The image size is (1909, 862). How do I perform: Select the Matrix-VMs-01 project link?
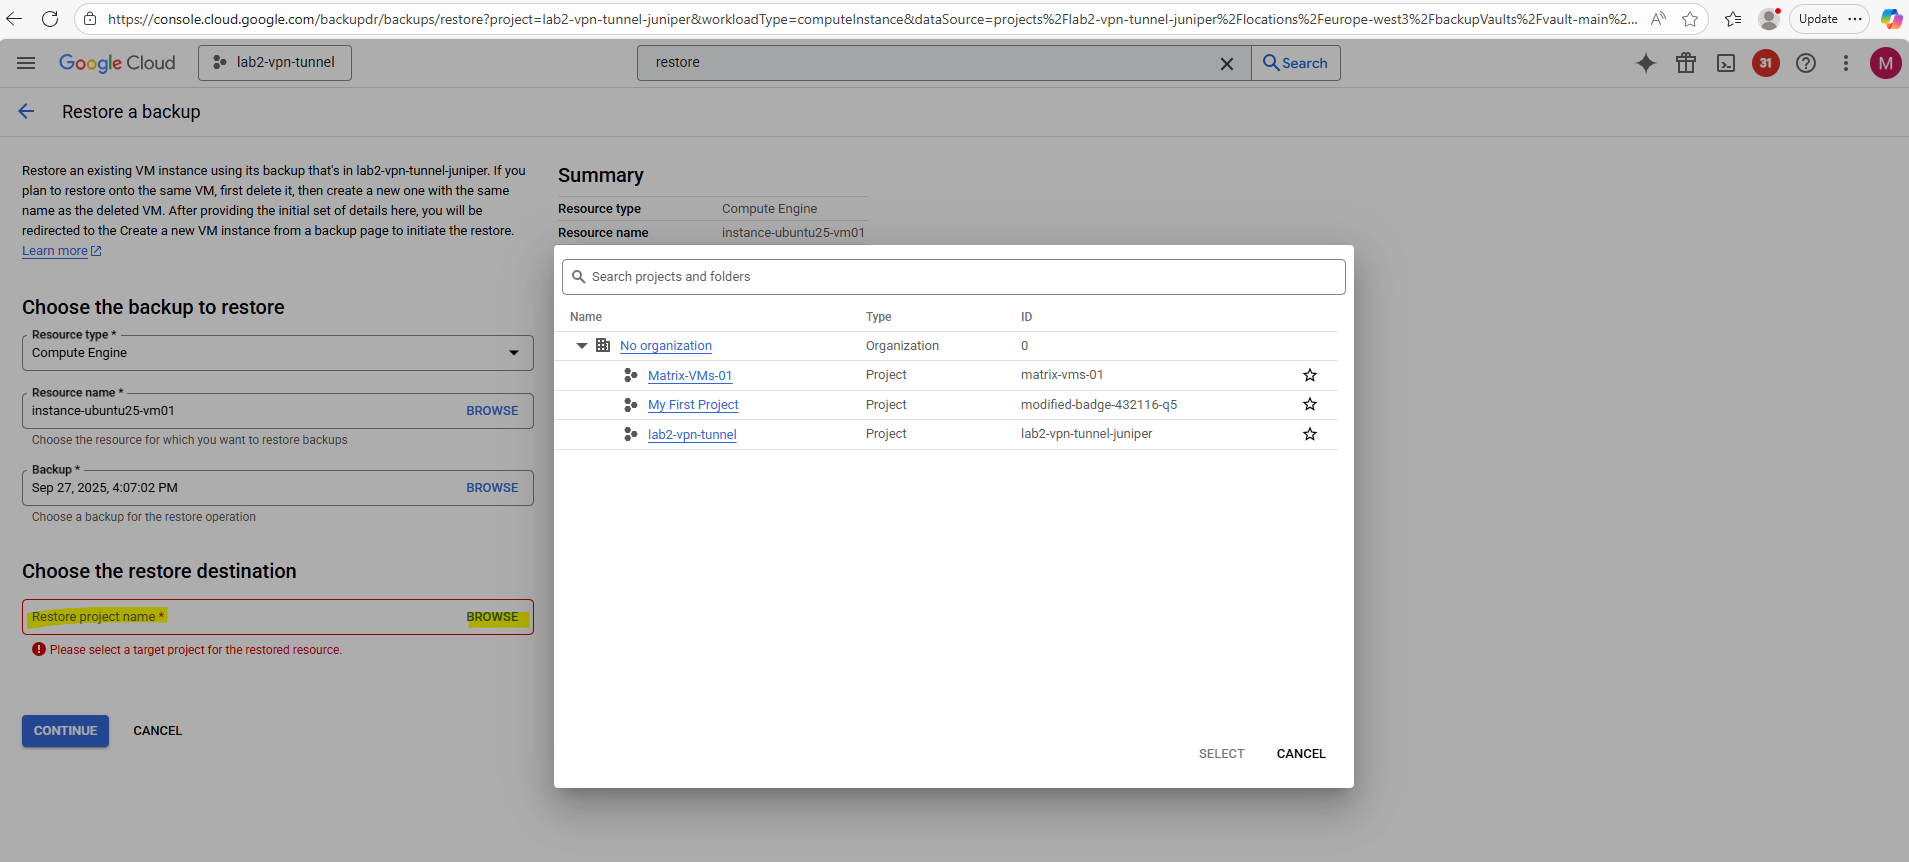pyautogui.click(x=690, y=376)
